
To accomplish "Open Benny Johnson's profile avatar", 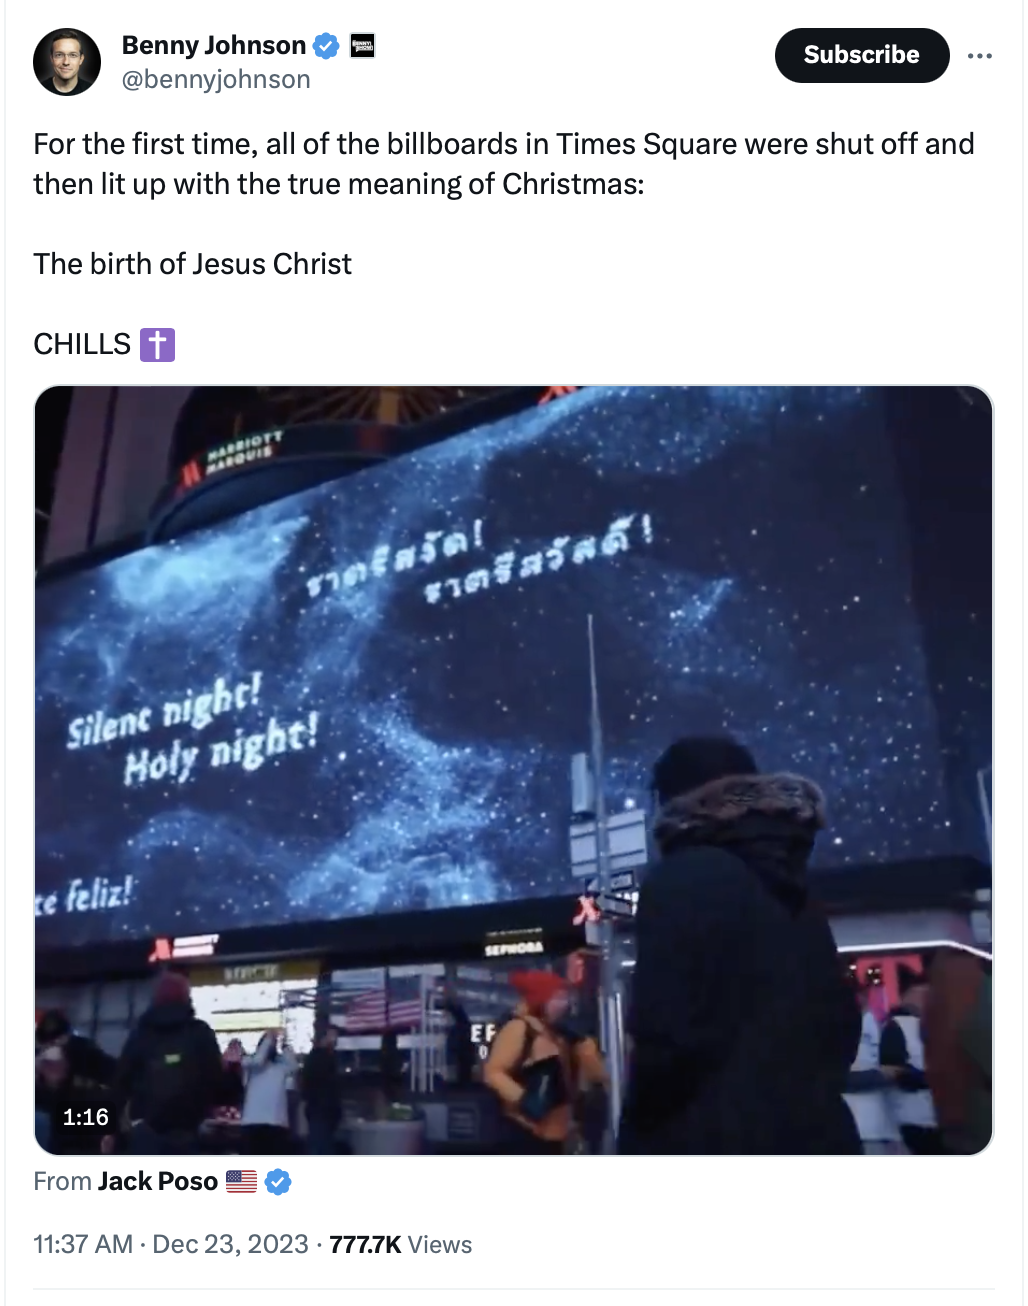I will coord(67,62).
